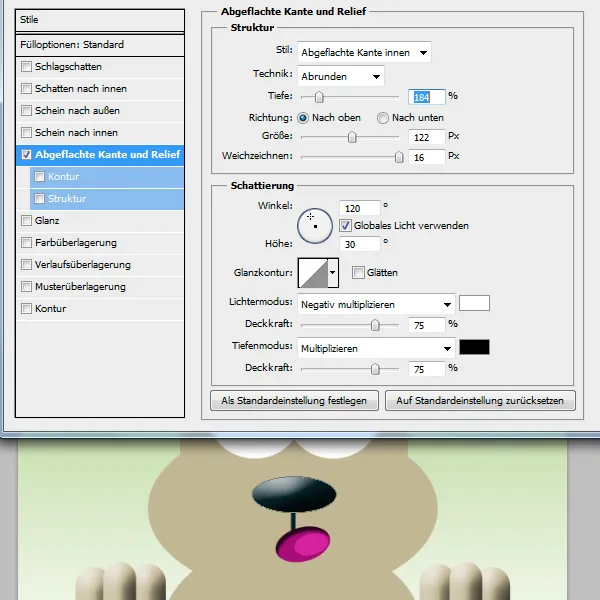Tick the Schein nach innen checkbox
Image resolution: width=600 pixels, height=600 pixels.
click(x=26, y=133)
